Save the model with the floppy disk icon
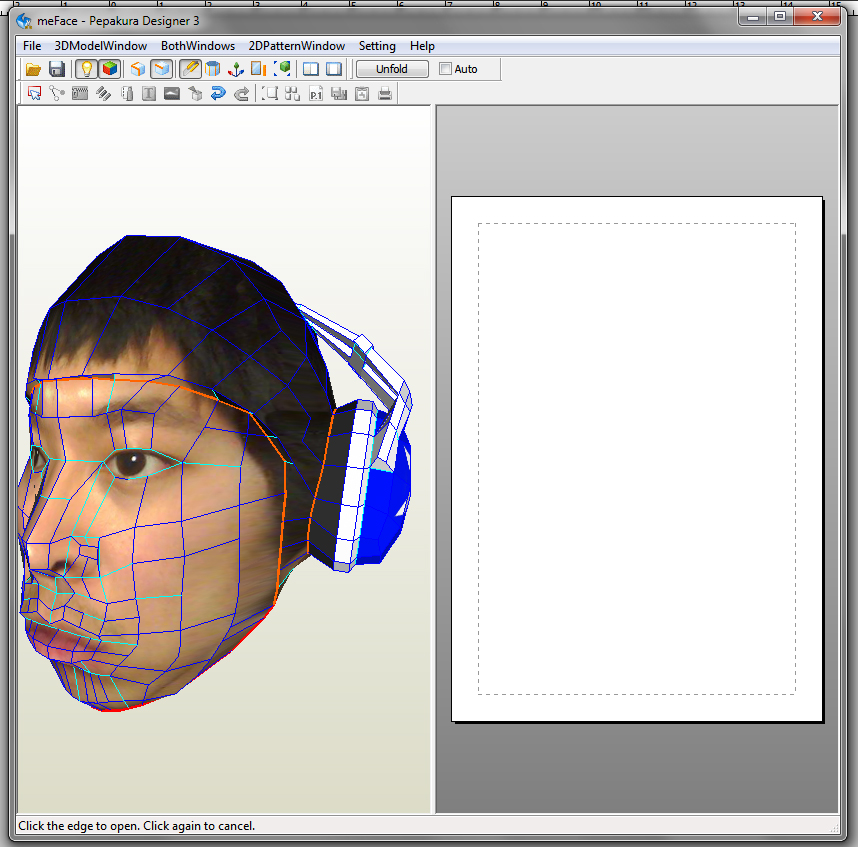This screenshot has width=858, height=847. pos(57,69)
